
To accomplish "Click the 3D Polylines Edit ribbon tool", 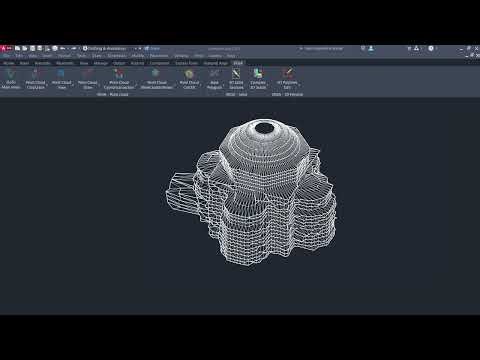I will (287, 79).
